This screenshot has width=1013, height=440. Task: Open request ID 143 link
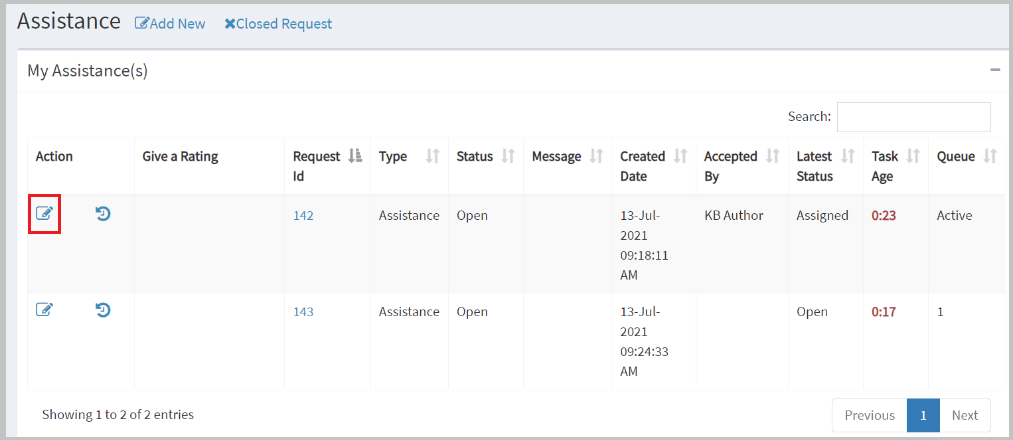click(303, 311)
